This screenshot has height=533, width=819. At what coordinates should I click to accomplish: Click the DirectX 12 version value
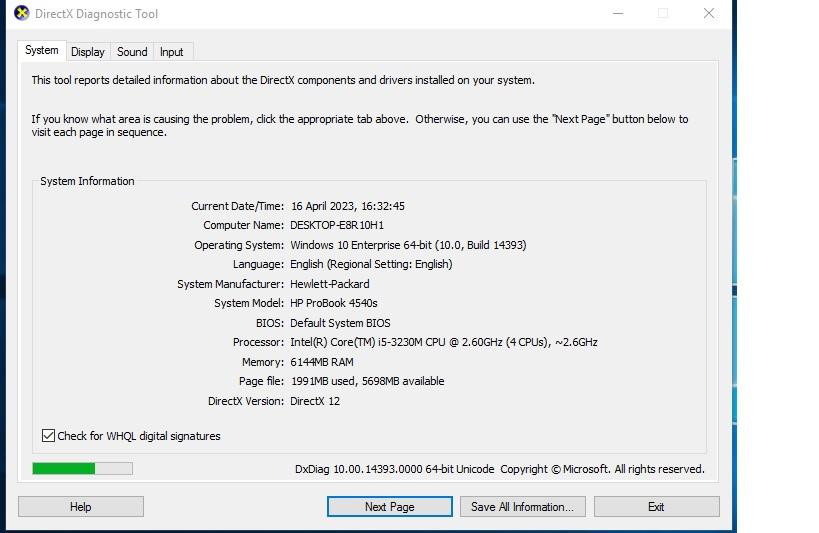click(315, 401)
